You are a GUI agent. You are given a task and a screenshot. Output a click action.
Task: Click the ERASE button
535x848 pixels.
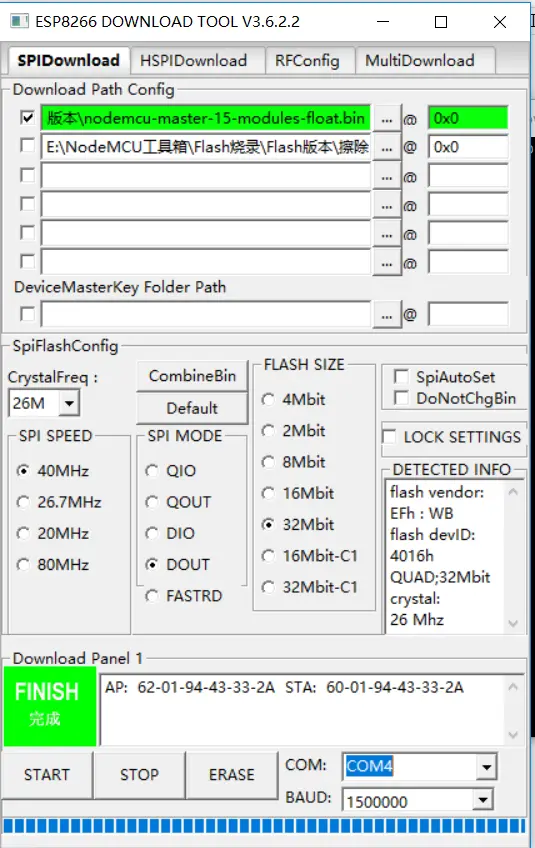pos(232,774)
